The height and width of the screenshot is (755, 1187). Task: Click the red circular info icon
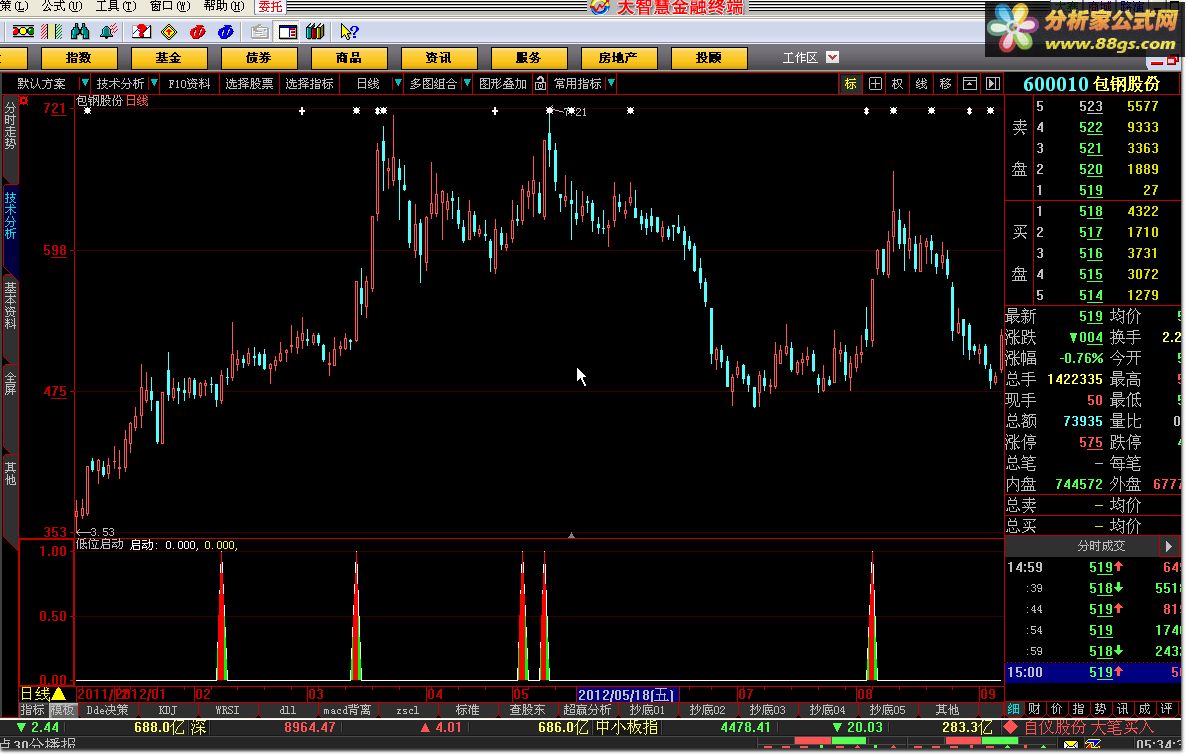click(198, 32)
